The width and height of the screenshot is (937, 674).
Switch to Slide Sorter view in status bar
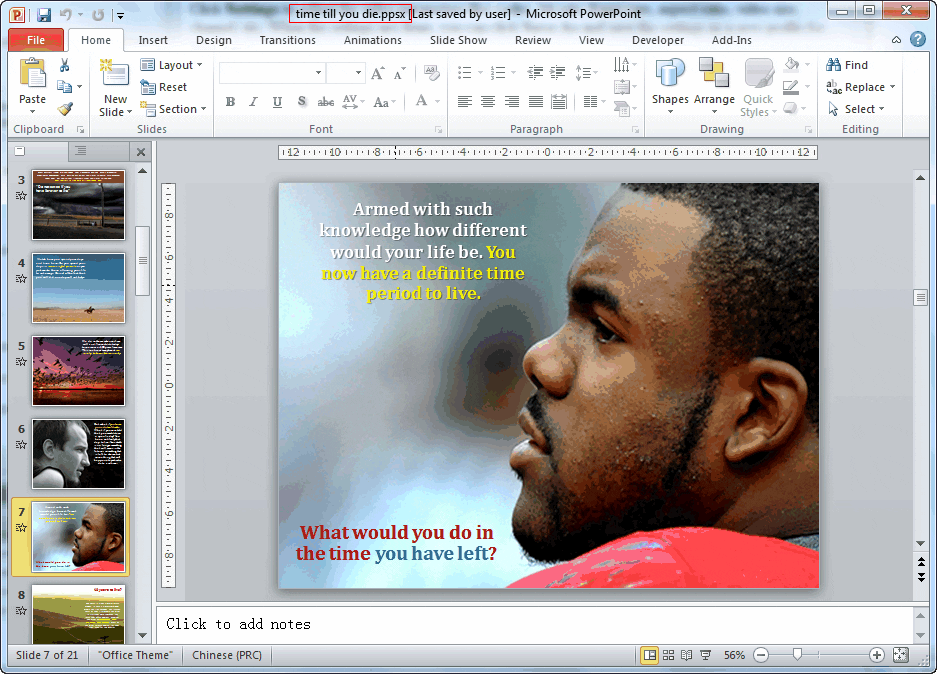click(x=668, y=655)
